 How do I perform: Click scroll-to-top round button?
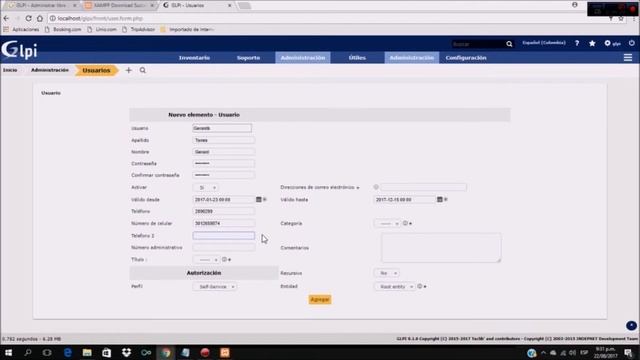[x=631, y=325]
